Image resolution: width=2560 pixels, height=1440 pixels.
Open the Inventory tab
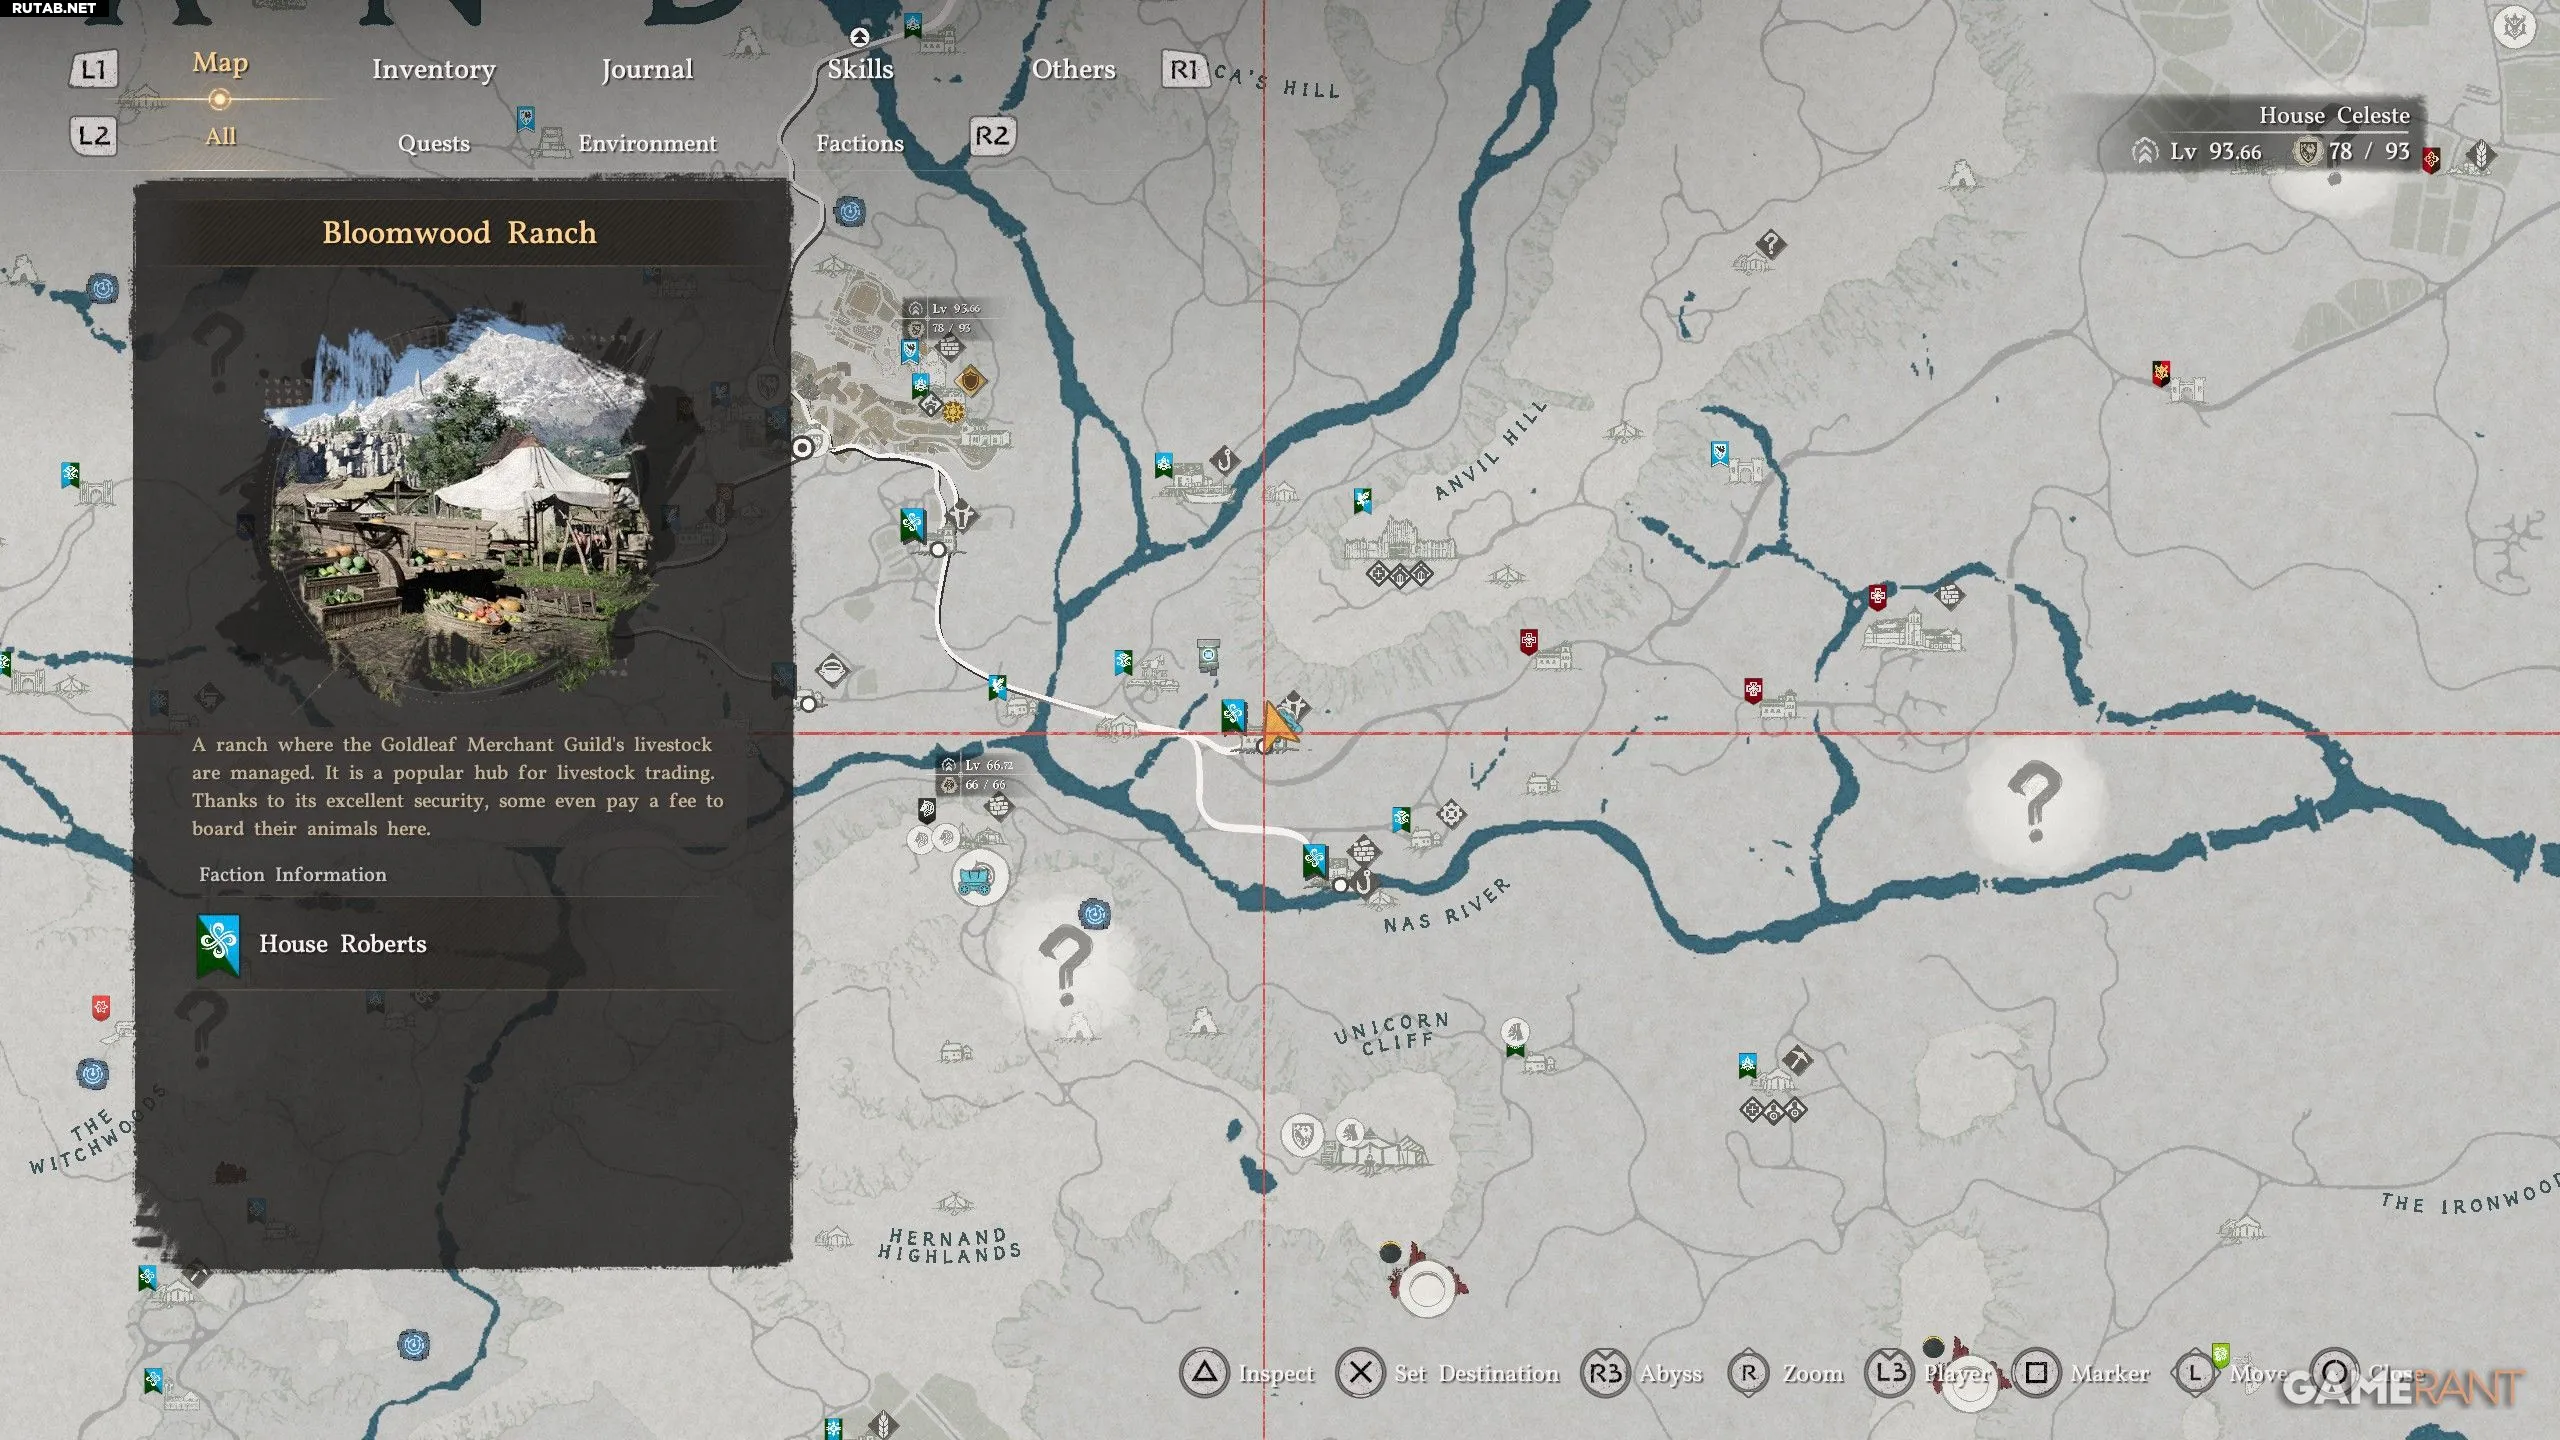click(x=433, y=69)
